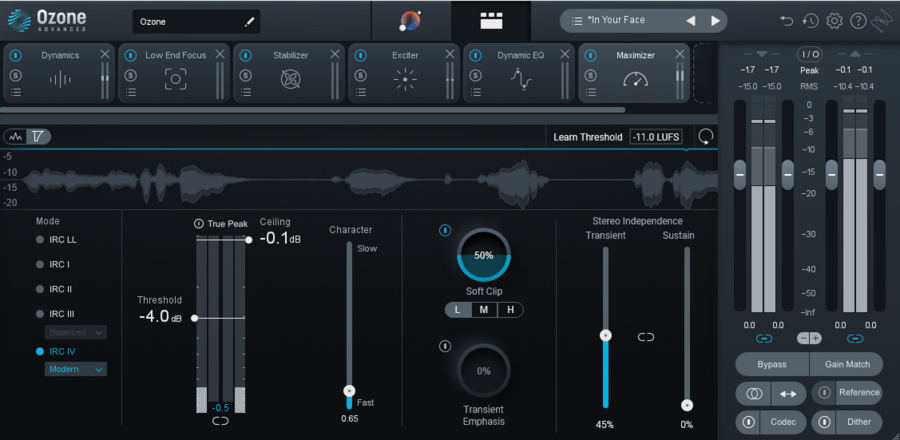
Task: Click the help question mark icon
Action: pos(857,21)
